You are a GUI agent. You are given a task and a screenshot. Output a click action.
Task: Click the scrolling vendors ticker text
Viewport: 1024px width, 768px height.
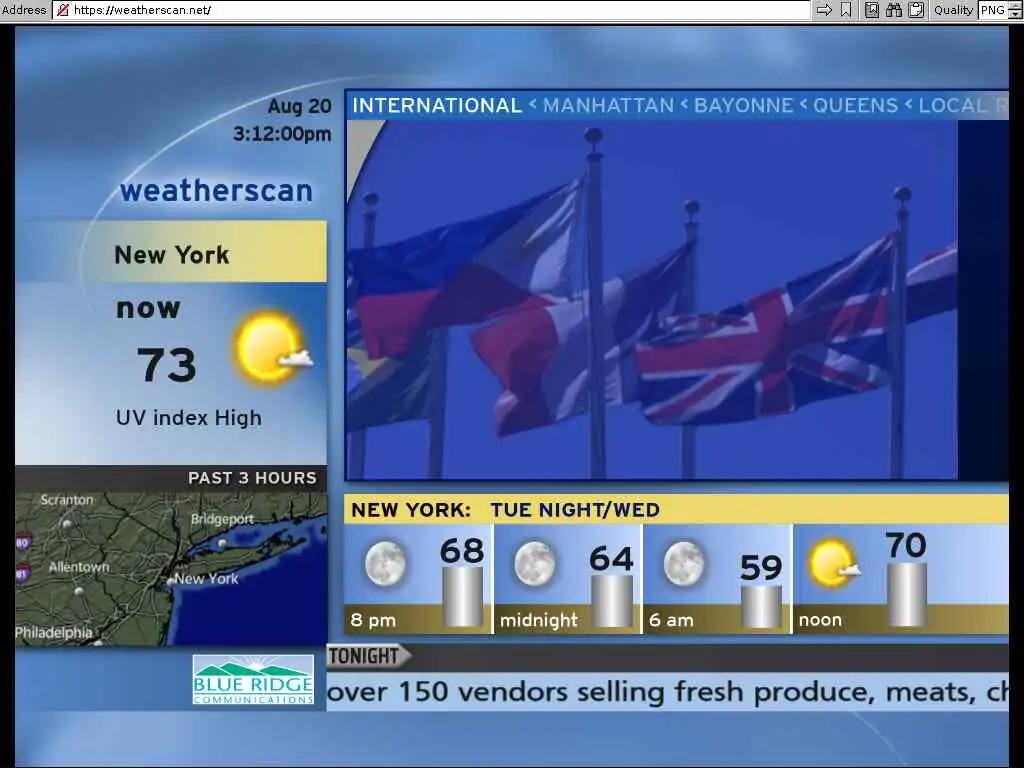[667, 692]
